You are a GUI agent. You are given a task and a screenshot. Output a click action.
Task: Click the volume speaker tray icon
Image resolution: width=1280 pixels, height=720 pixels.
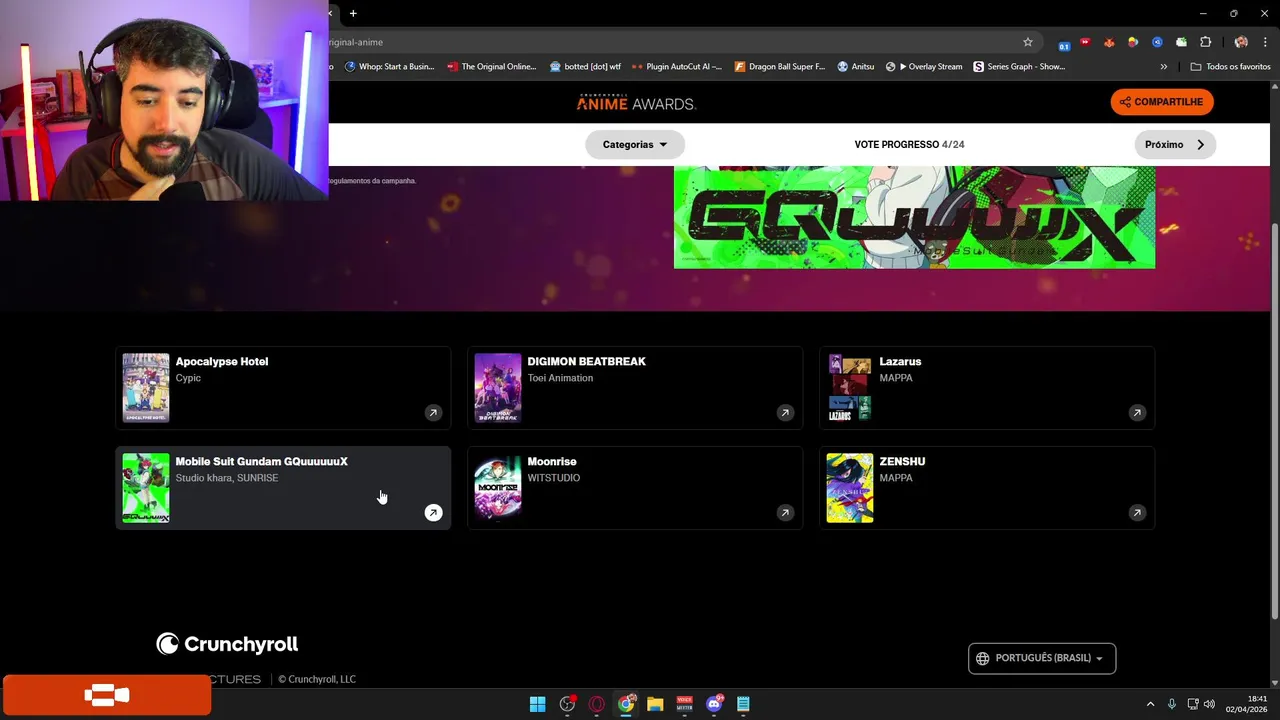pos(1210,704)
